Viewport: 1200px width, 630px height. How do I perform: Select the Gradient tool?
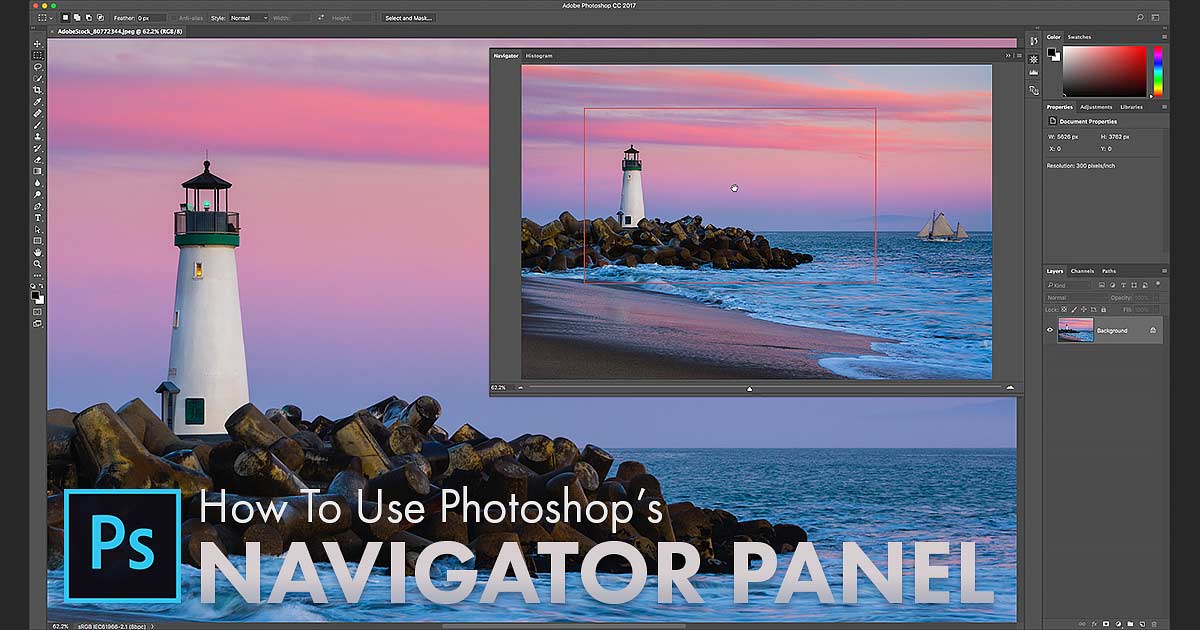tap(37, 171)
